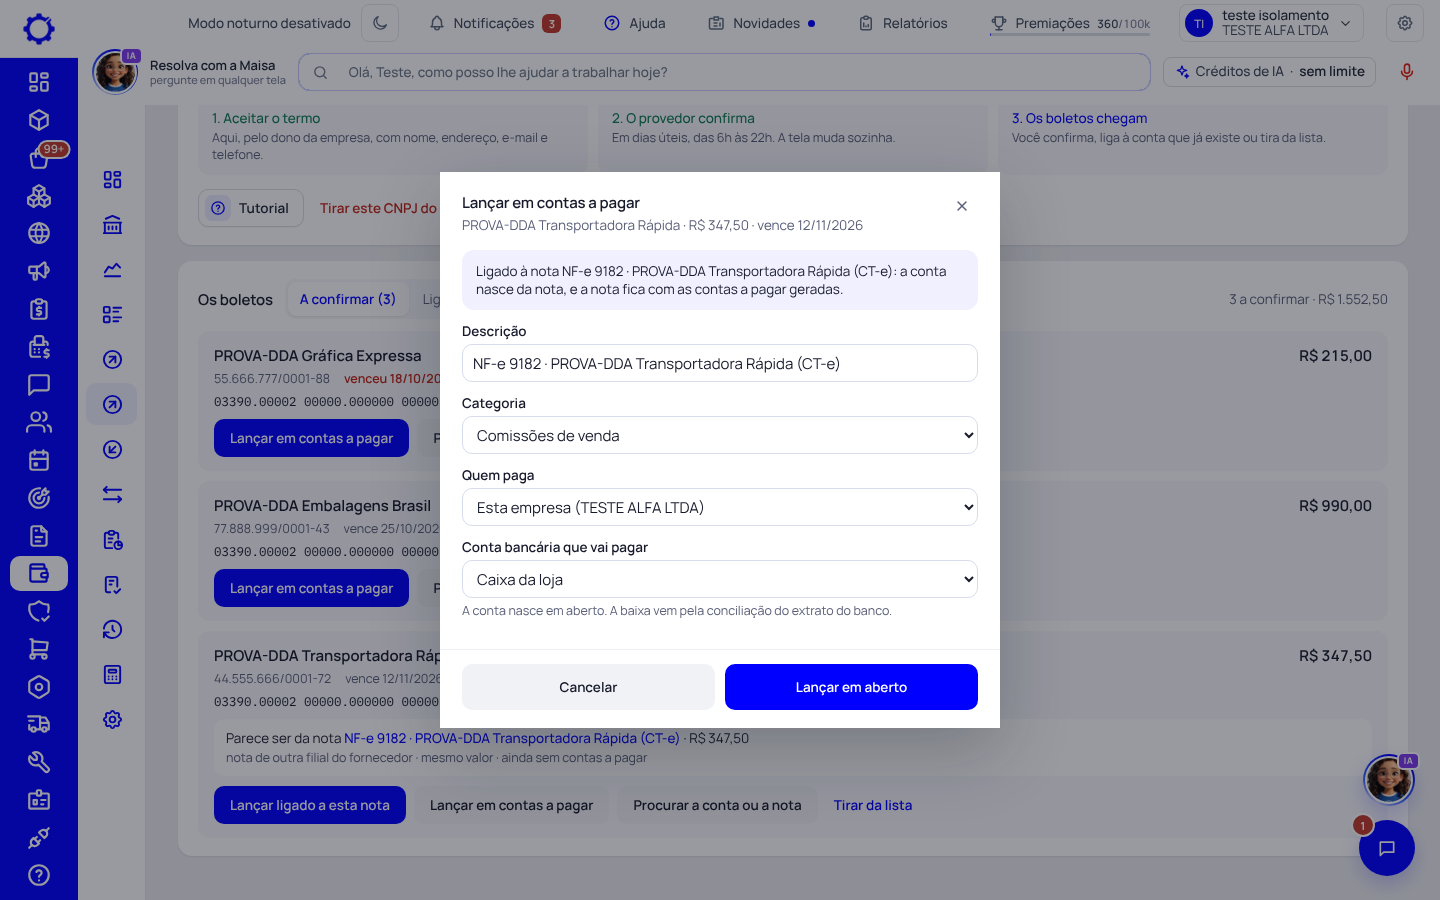Open the history clock icon in the secondary sidebar
The height and width of the screenshot is (900, 1440).
pos(112,630)
